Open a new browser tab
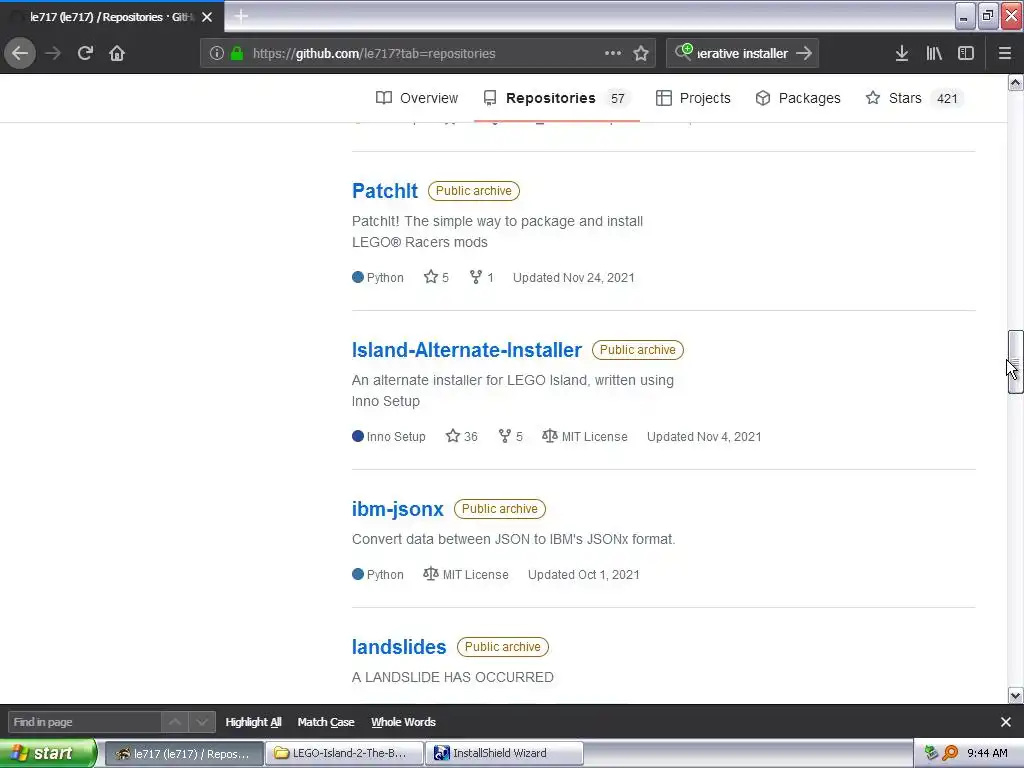 (240, 16)
